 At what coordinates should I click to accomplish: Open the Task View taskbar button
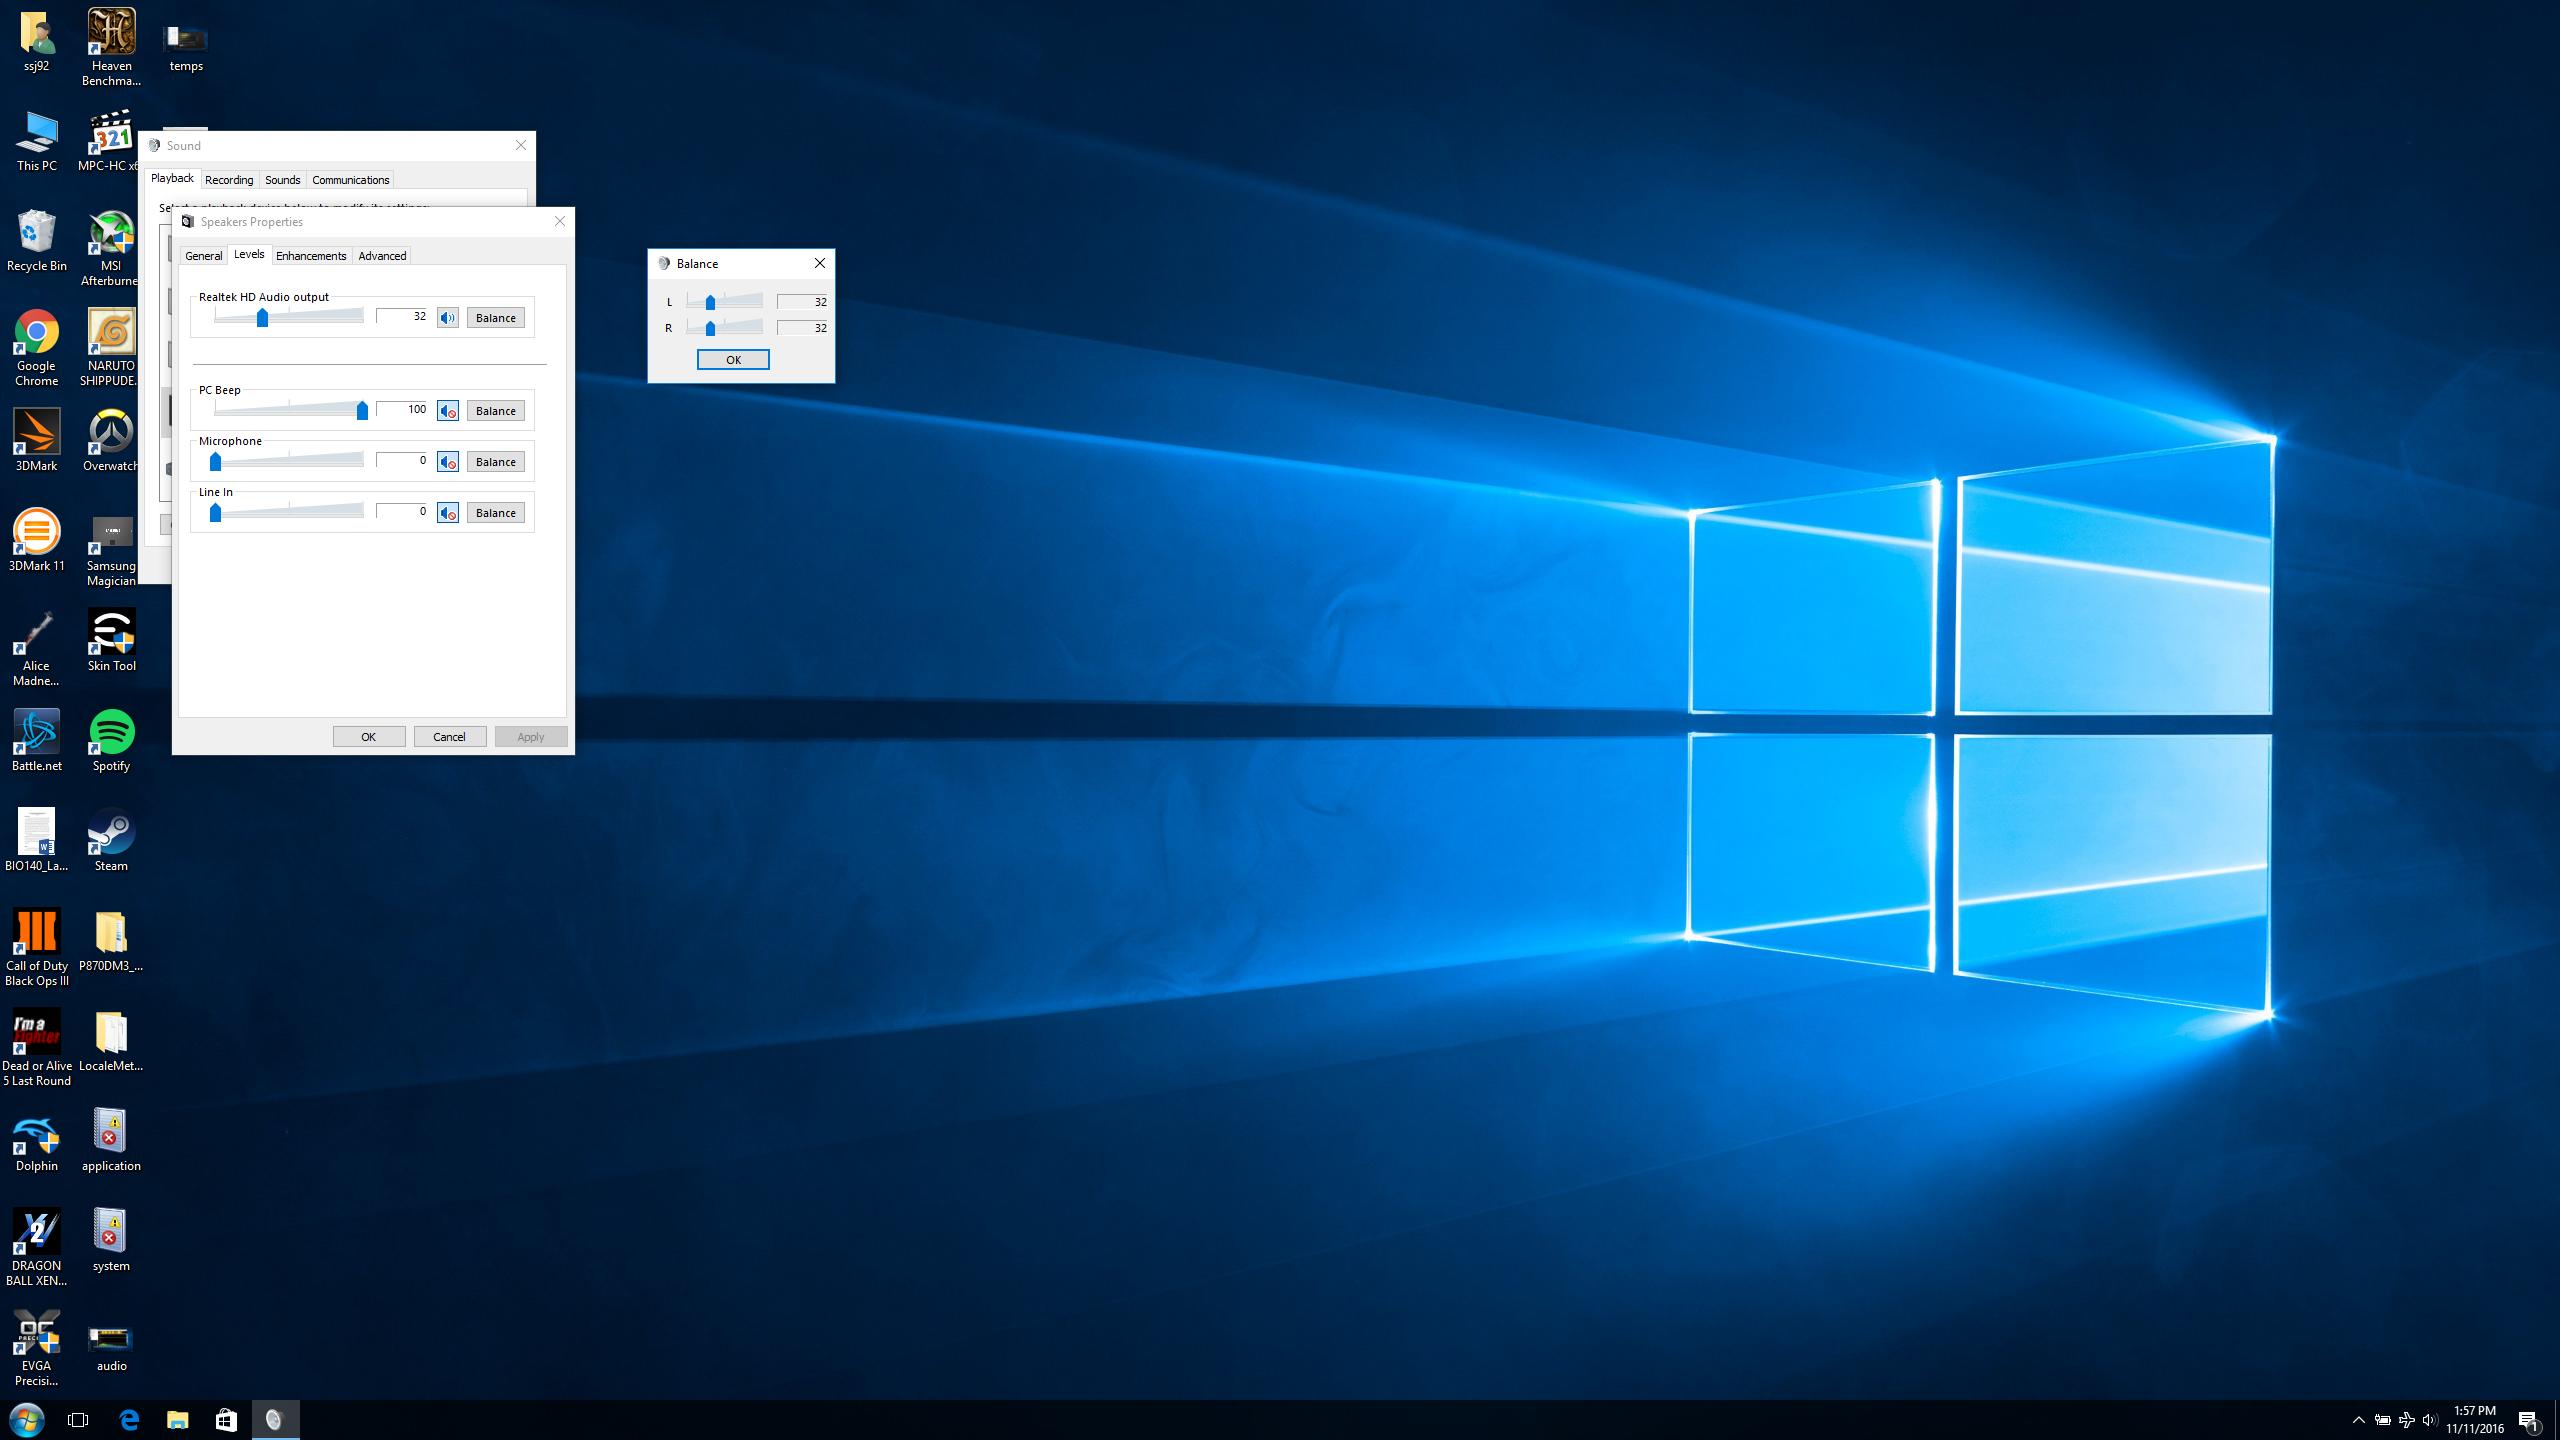click(78, 1419)
